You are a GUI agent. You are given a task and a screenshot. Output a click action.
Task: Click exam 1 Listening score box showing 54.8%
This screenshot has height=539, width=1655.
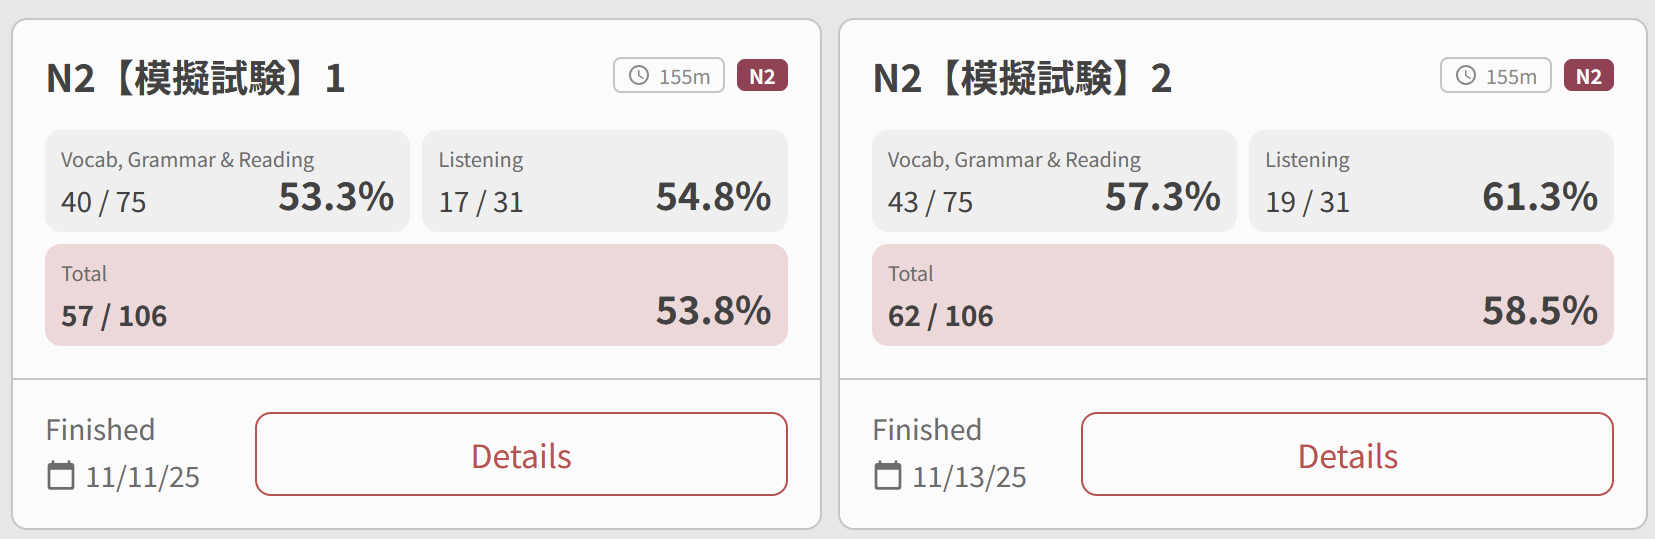click(604, 181)
